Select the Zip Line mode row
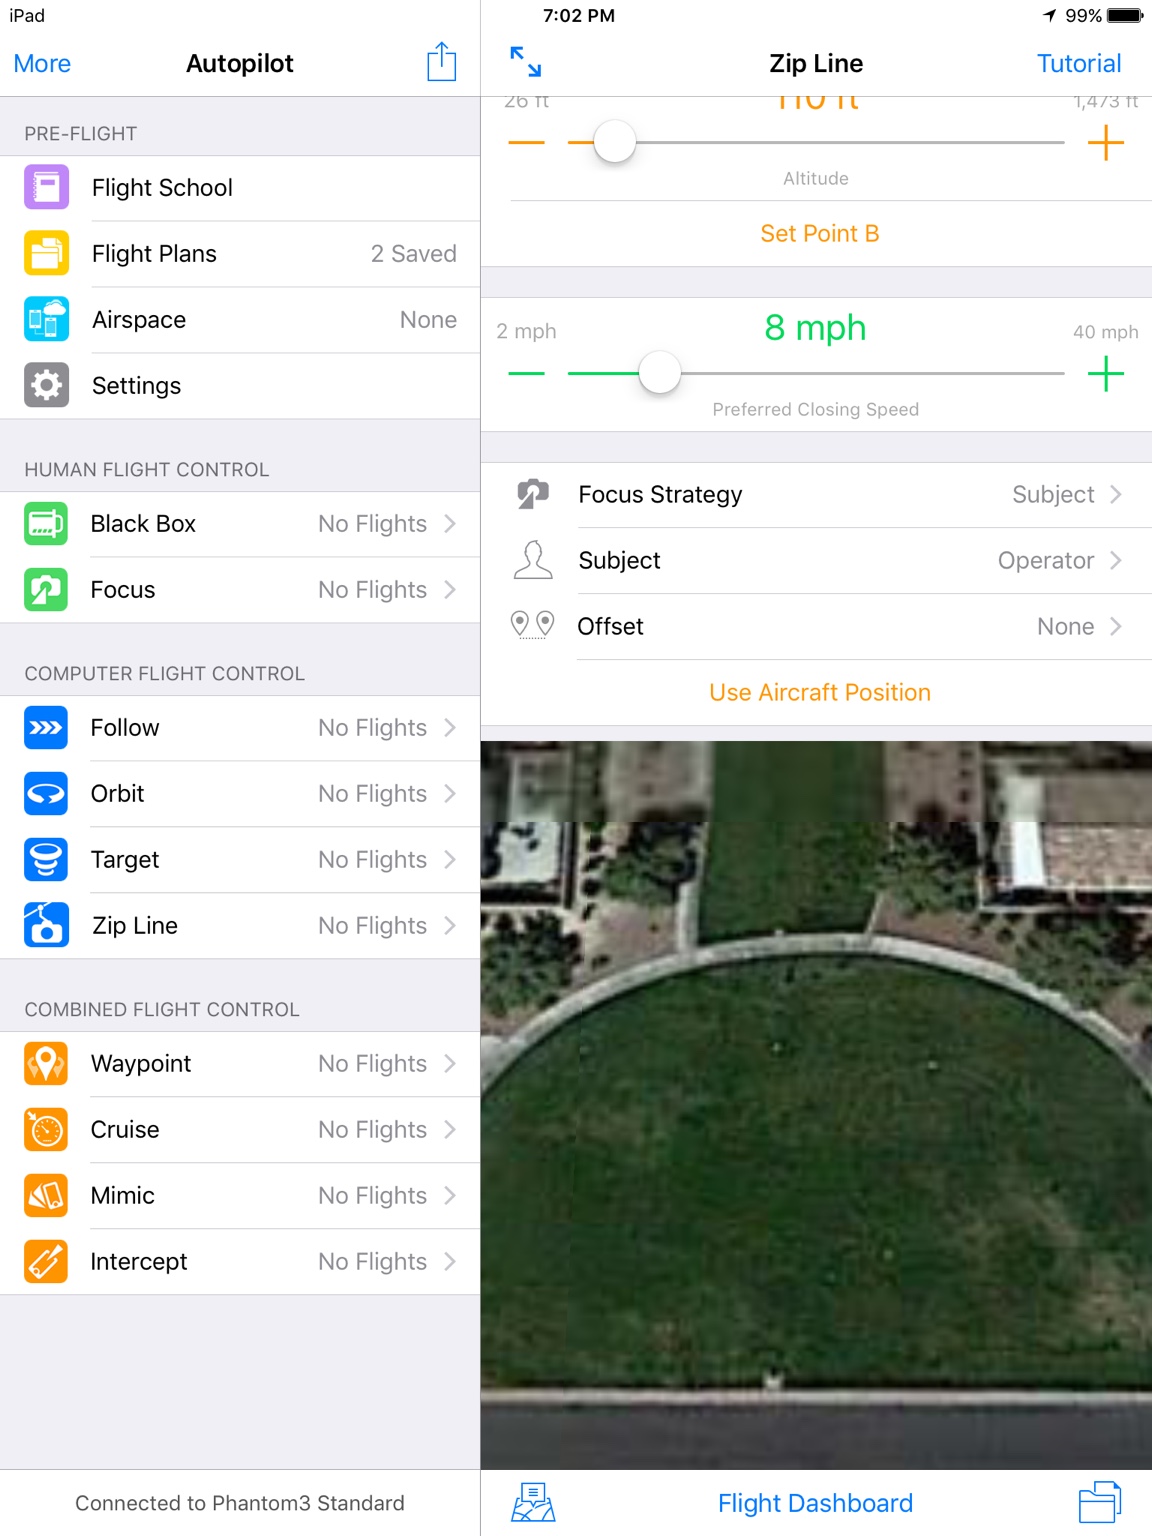This screenshot has height=1536, width=1152. 240,926
